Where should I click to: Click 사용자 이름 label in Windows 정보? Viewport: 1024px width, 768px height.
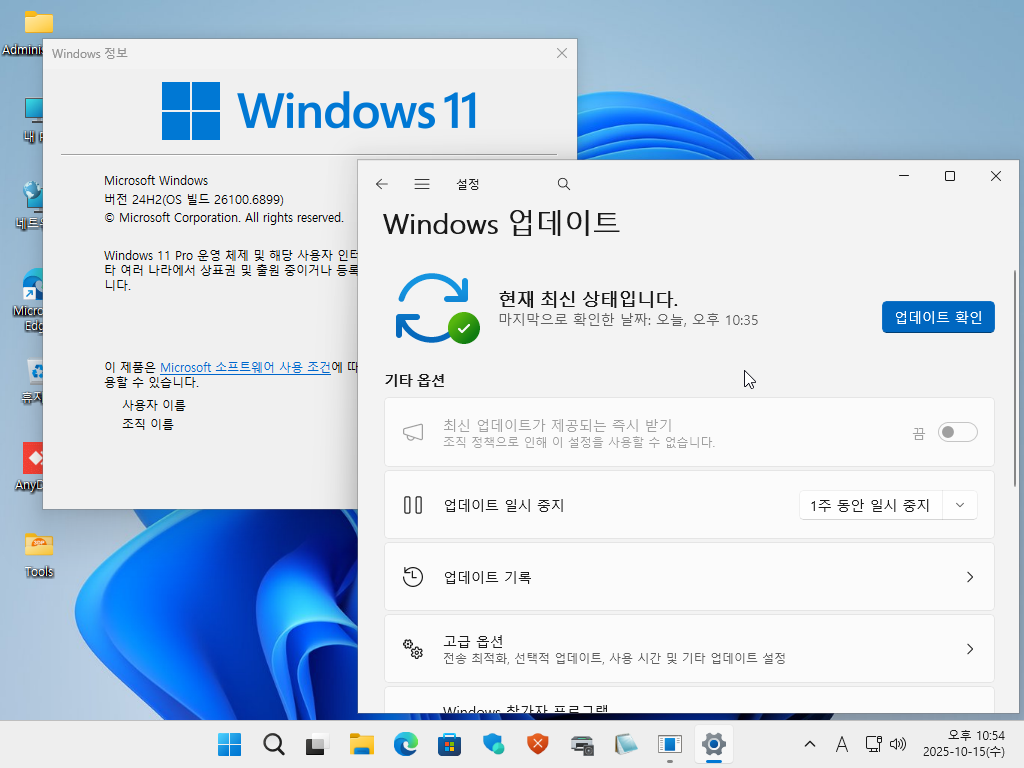pyautogui.click(x=154, y=406)
